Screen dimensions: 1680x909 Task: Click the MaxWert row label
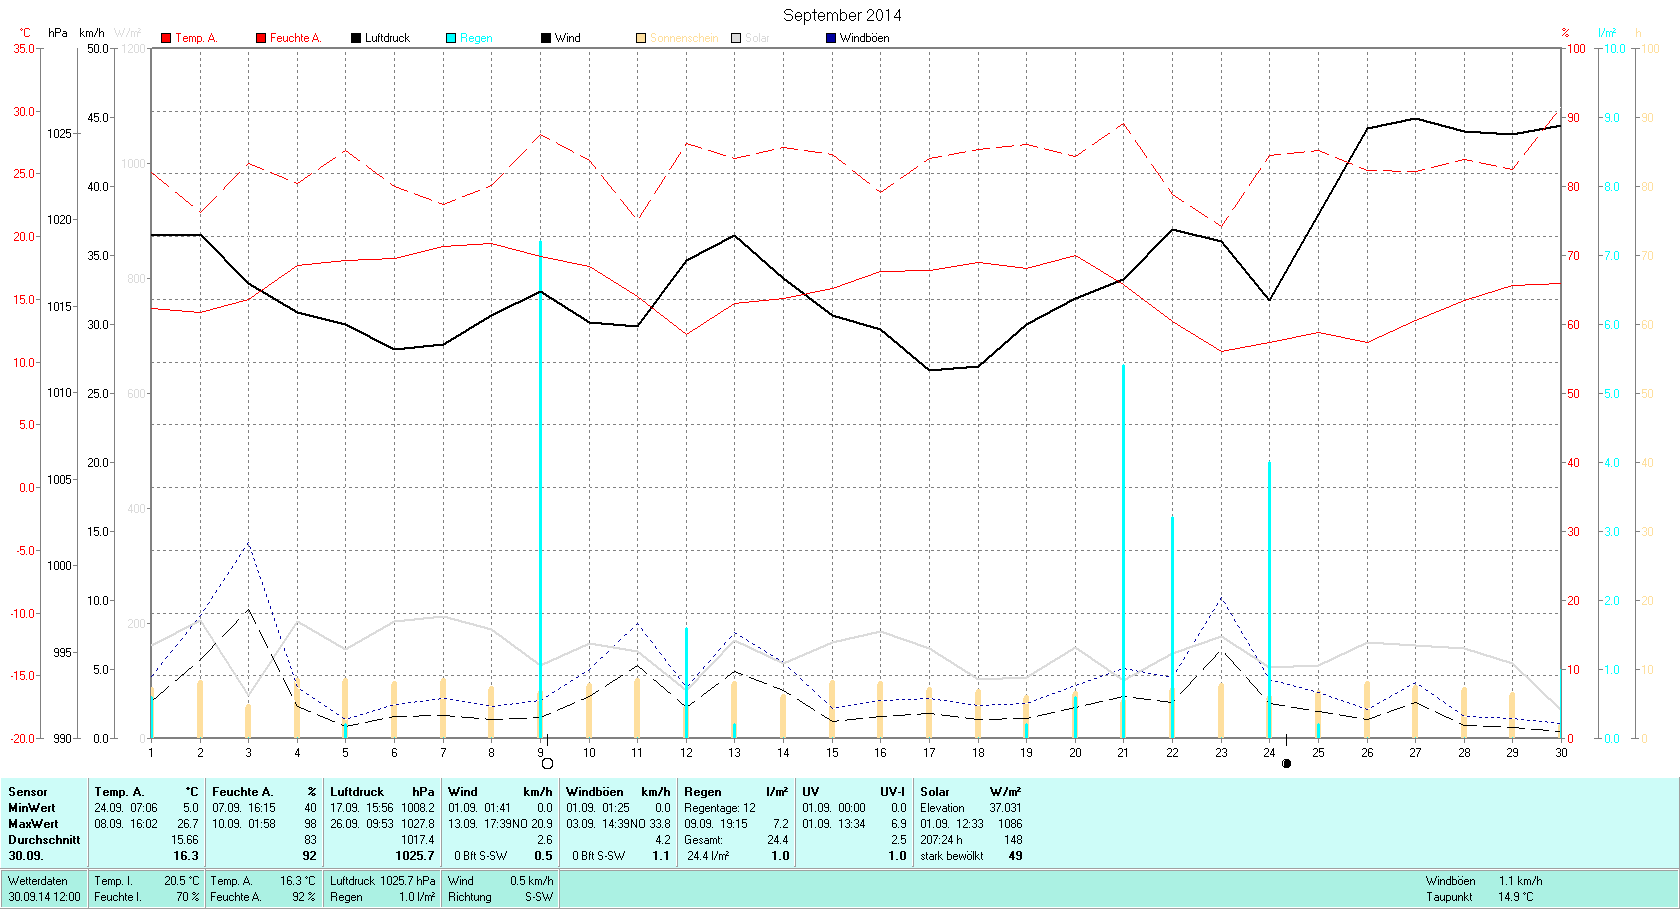33,824
